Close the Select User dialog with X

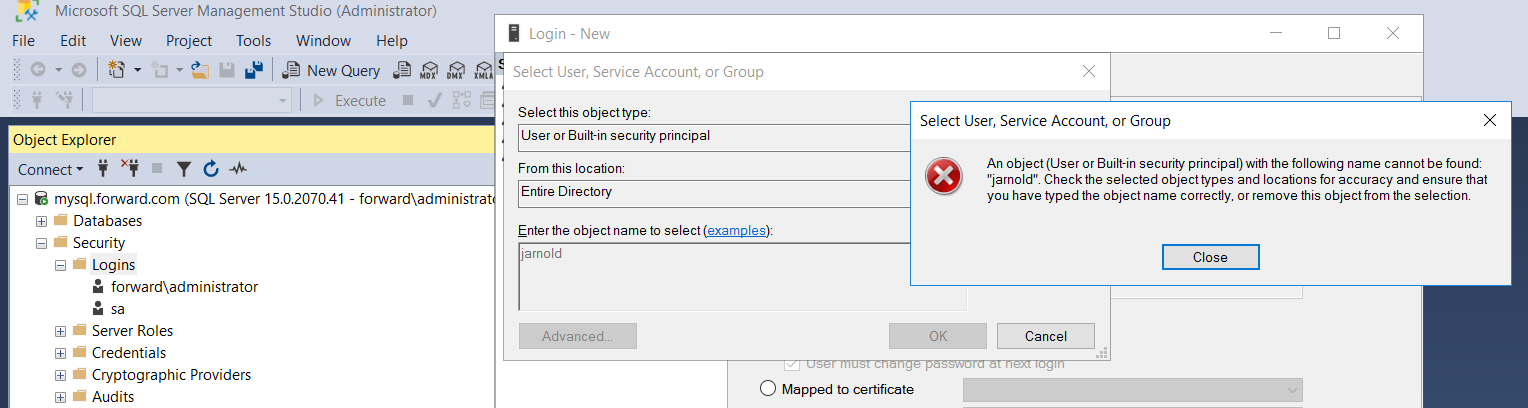pos(1089,71)
